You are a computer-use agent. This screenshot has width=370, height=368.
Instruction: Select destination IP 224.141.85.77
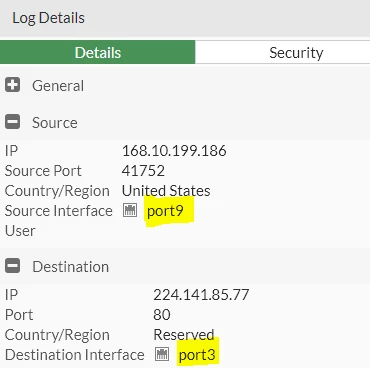pyautogui.click(x=201, y=295)
